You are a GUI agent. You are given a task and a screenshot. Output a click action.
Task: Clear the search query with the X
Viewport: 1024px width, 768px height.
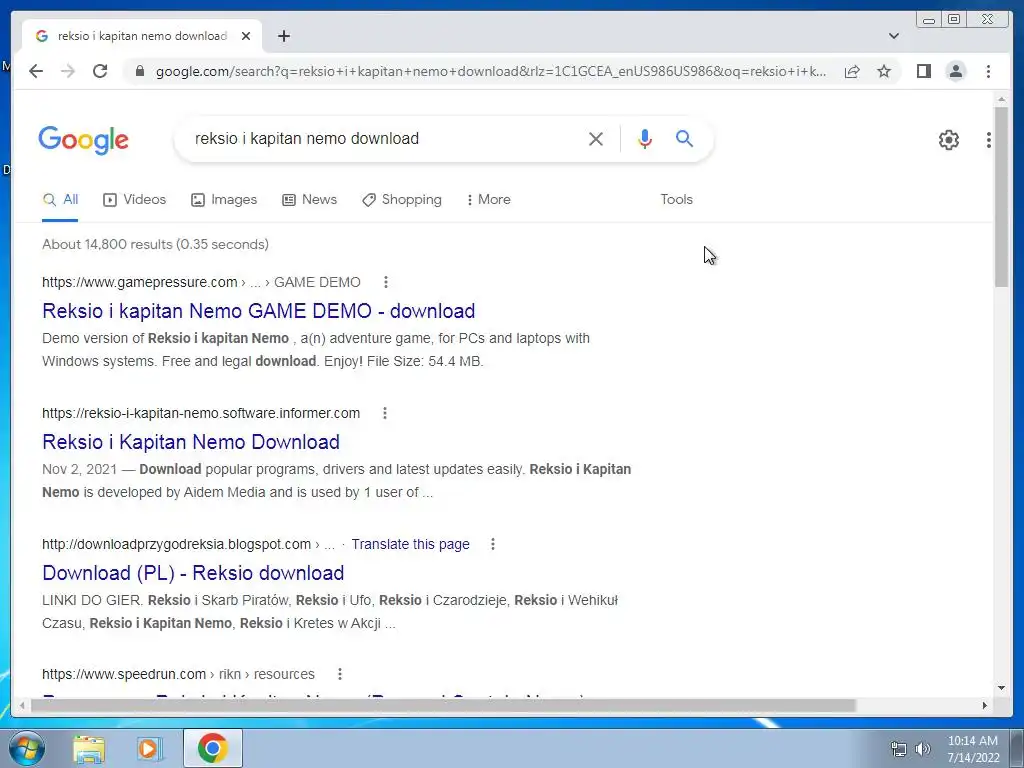596,138
